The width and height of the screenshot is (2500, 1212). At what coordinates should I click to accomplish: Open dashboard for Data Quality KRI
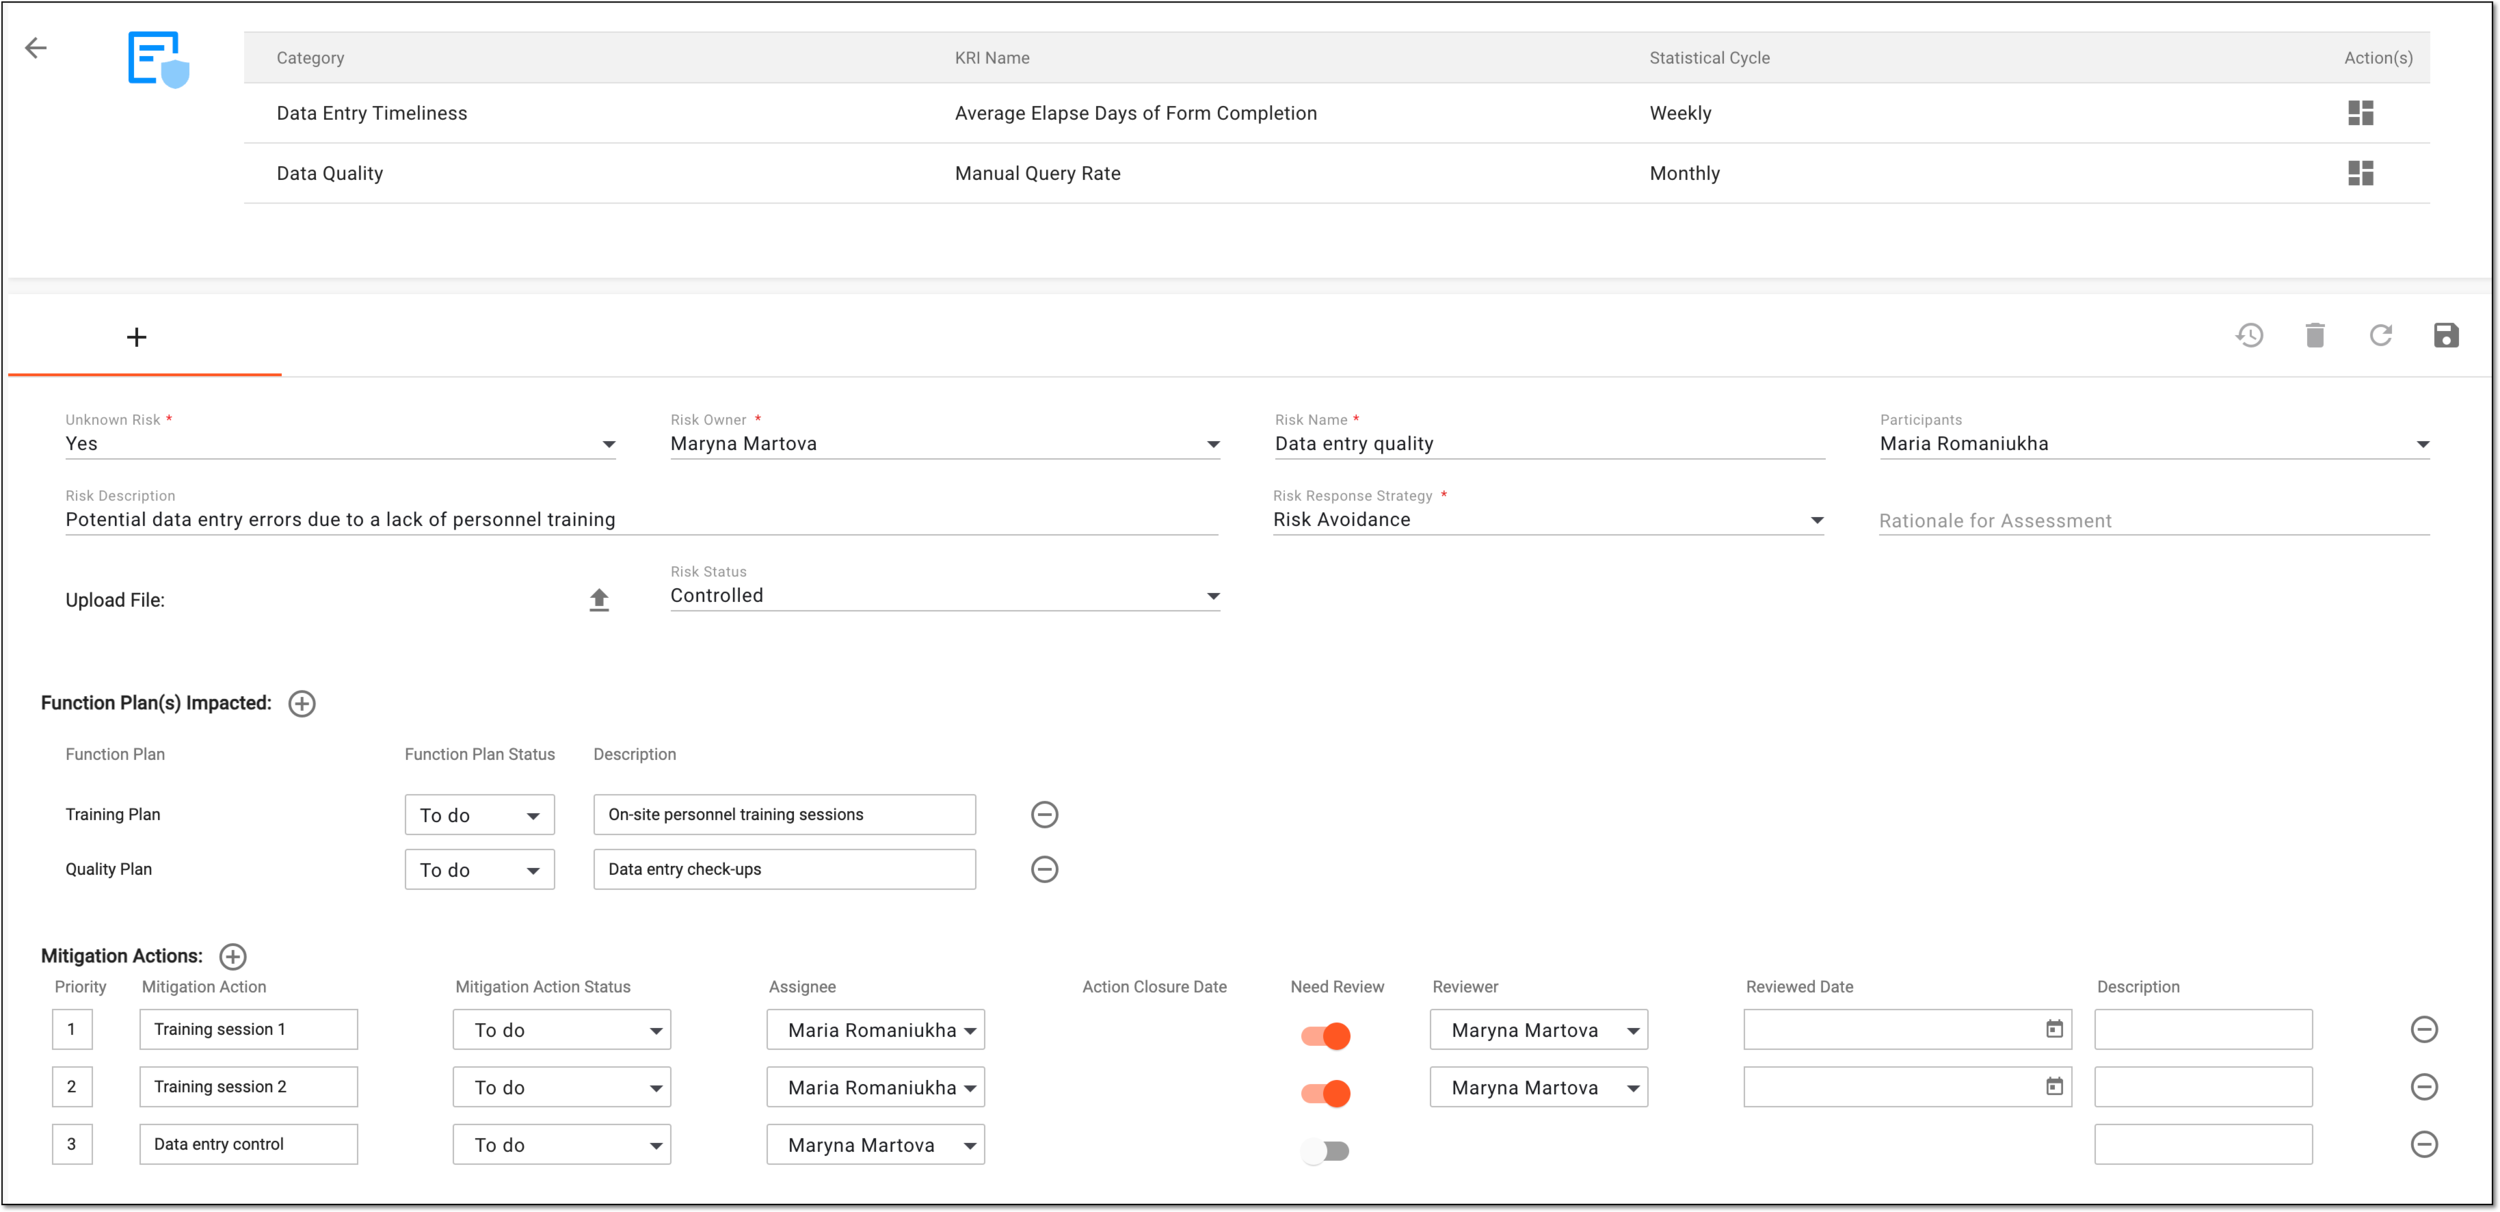point(2360,173)
